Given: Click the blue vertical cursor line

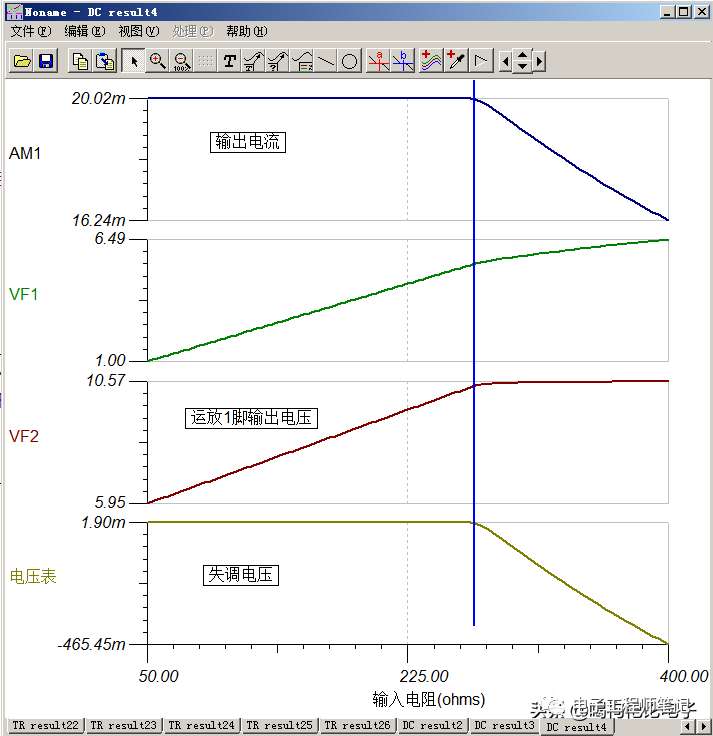Looking at the screenshot, I should 474,352.
